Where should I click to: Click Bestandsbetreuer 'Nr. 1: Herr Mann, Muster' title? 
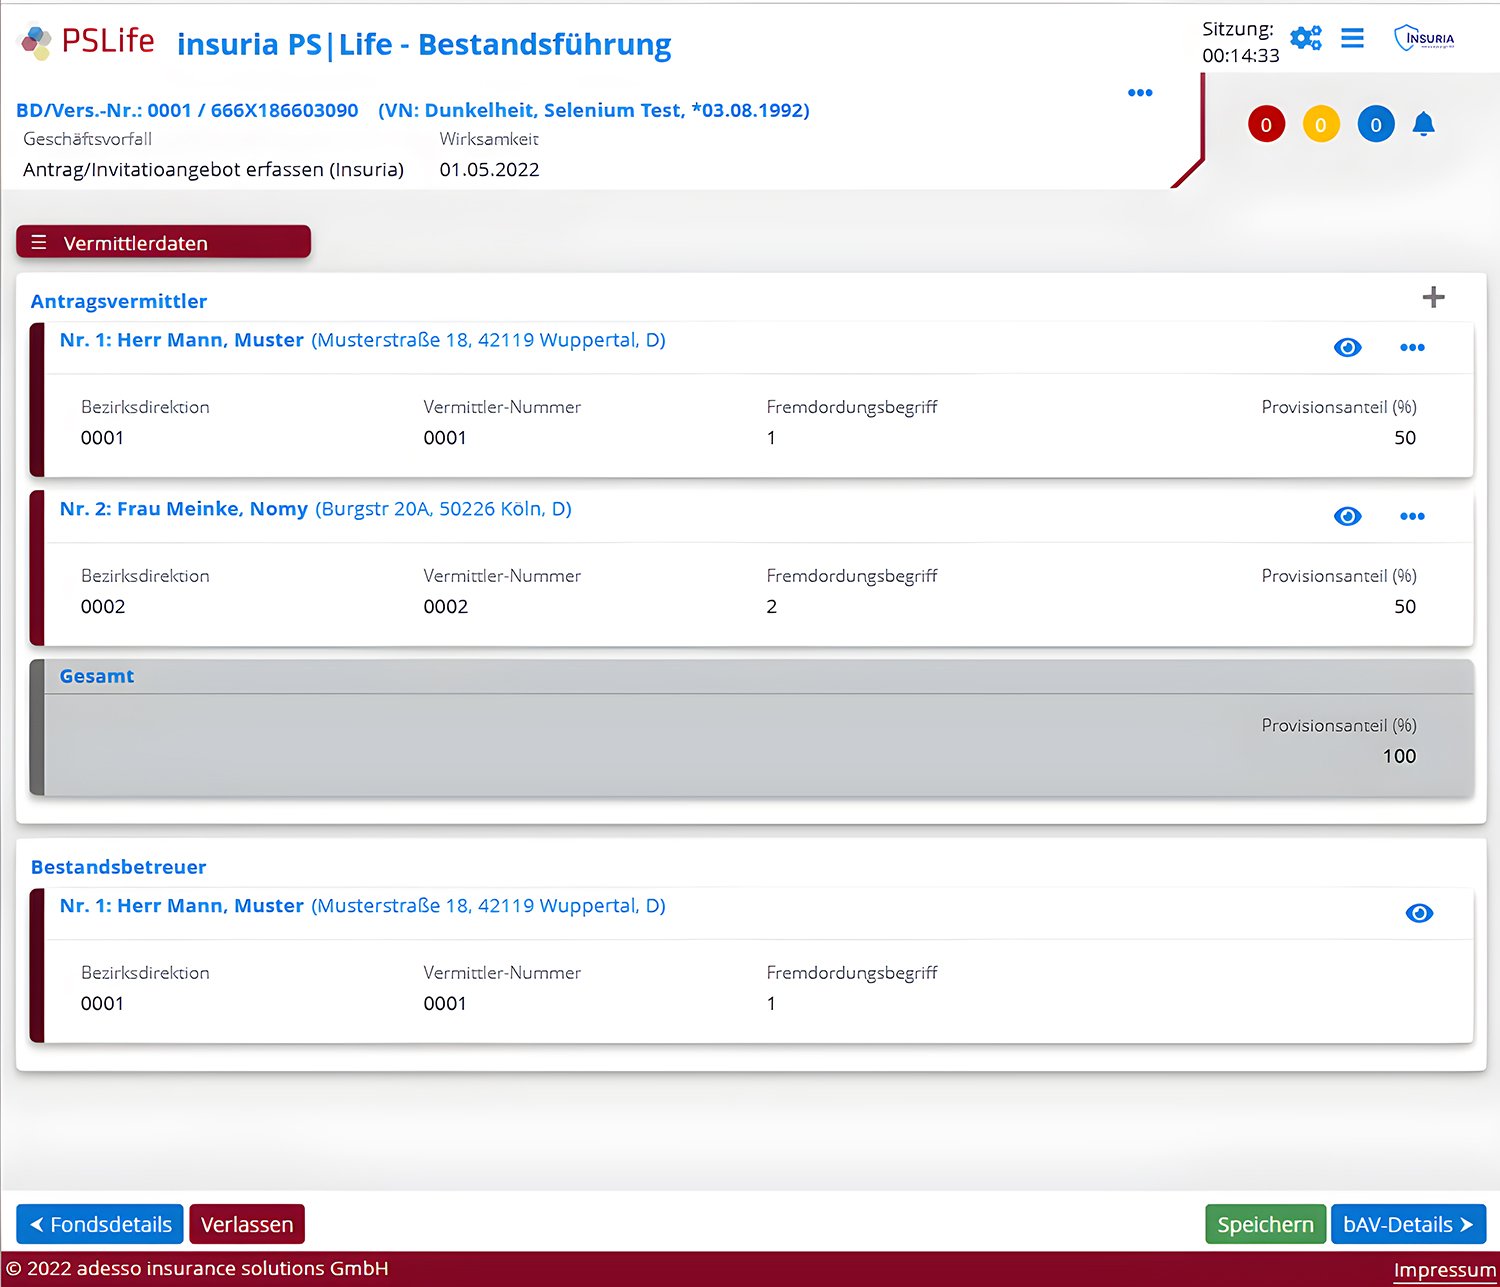(x=182, y=906)
